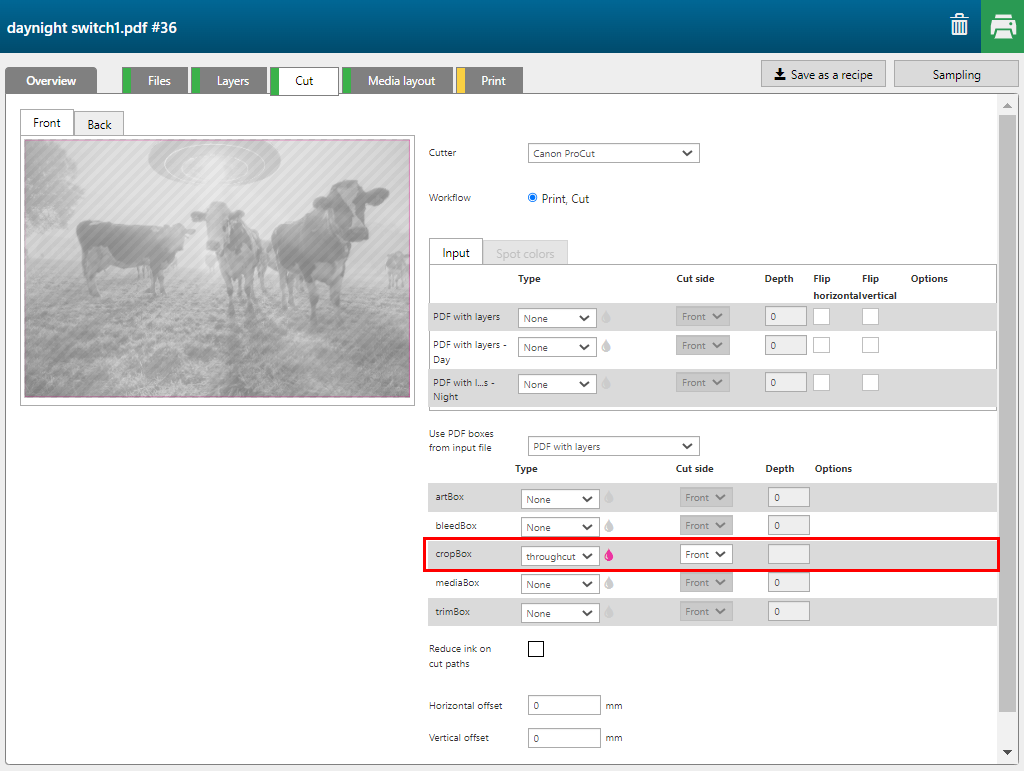Enable Reduce ink on cut paths checkbox
This screenshot has width=1024, height=771.
536,649
